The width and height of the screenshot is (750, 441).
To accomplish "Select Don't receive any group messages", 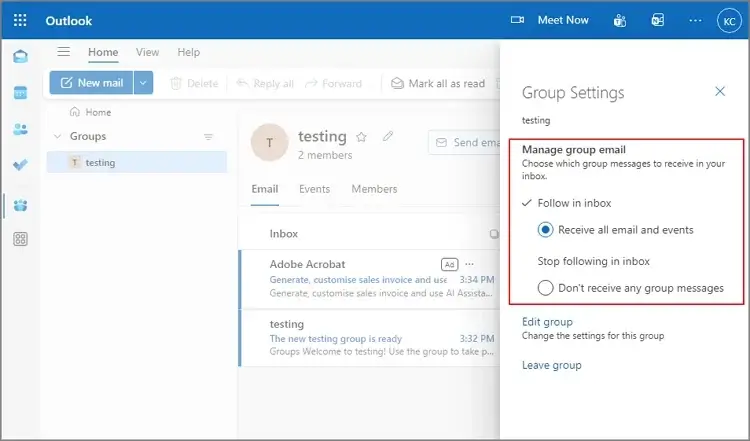I will [545, 288].
